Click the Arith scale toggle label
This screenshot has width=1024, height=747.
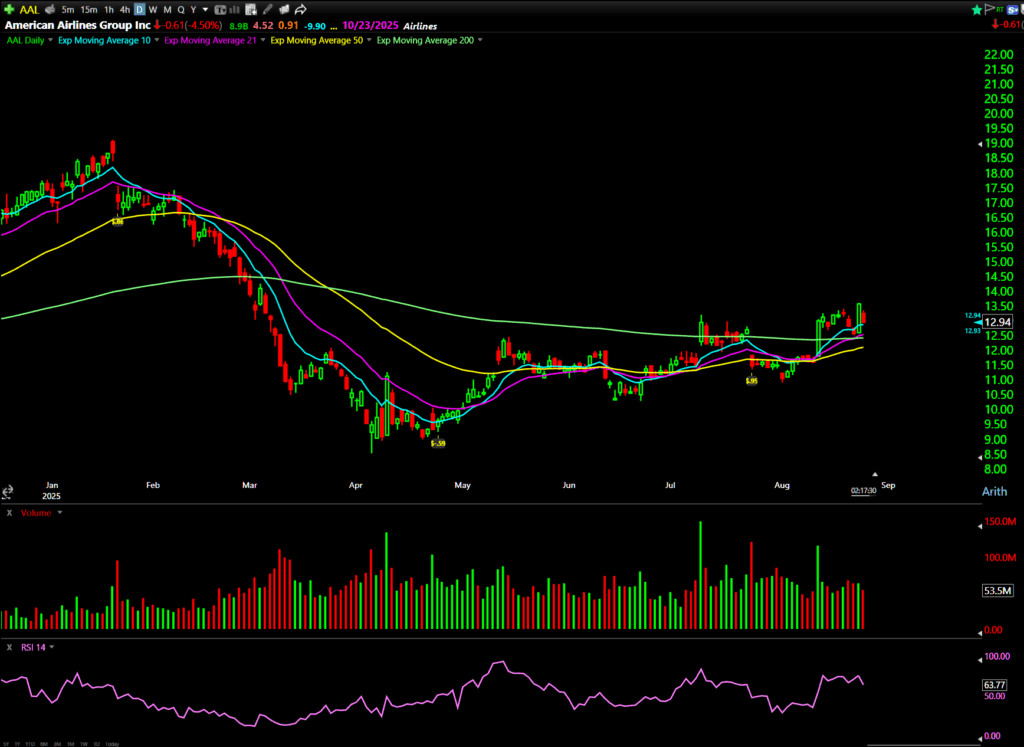pos(994,491)
